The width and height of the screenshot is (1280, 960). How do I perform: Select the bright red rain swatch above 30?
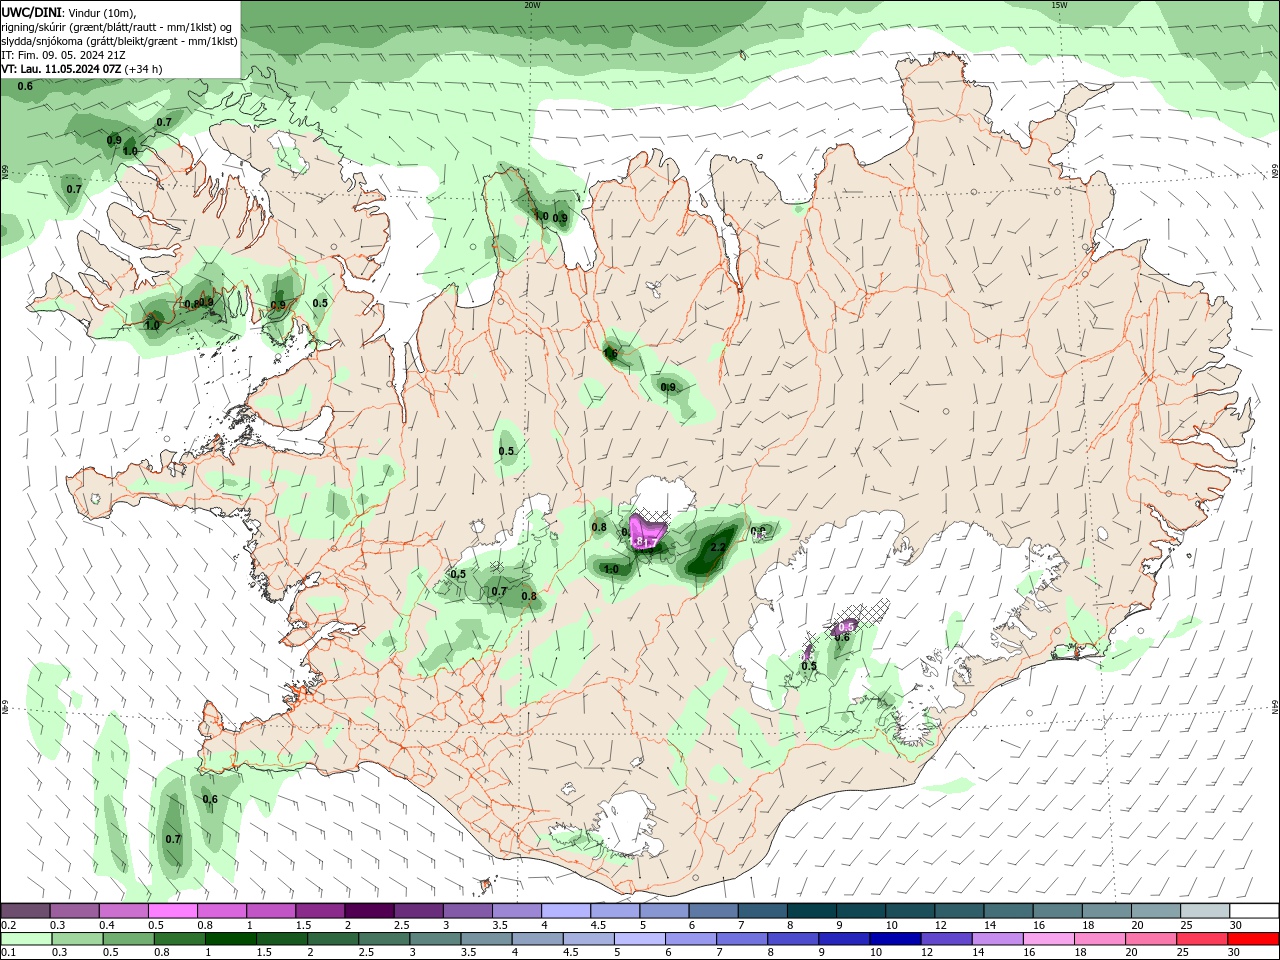(x=1254, y=939)
